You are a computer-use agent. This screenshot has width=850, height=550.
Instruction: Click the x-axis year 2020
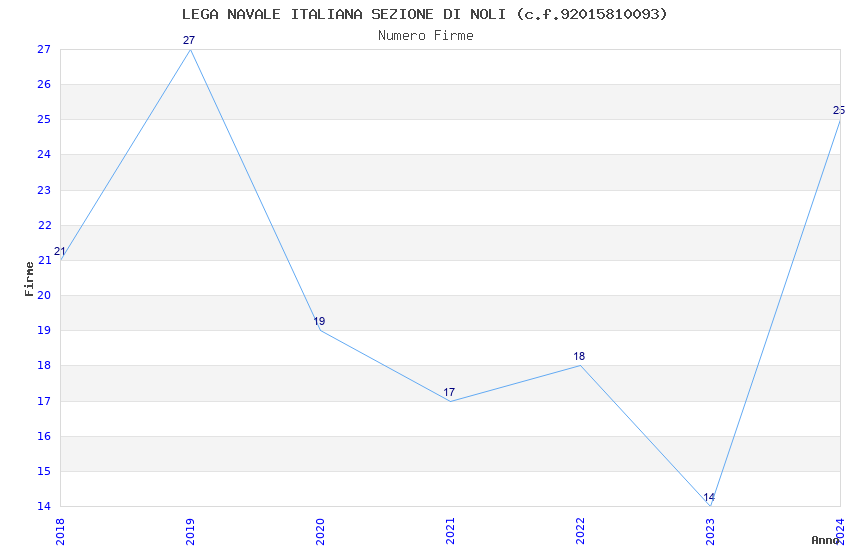point(320,531)
